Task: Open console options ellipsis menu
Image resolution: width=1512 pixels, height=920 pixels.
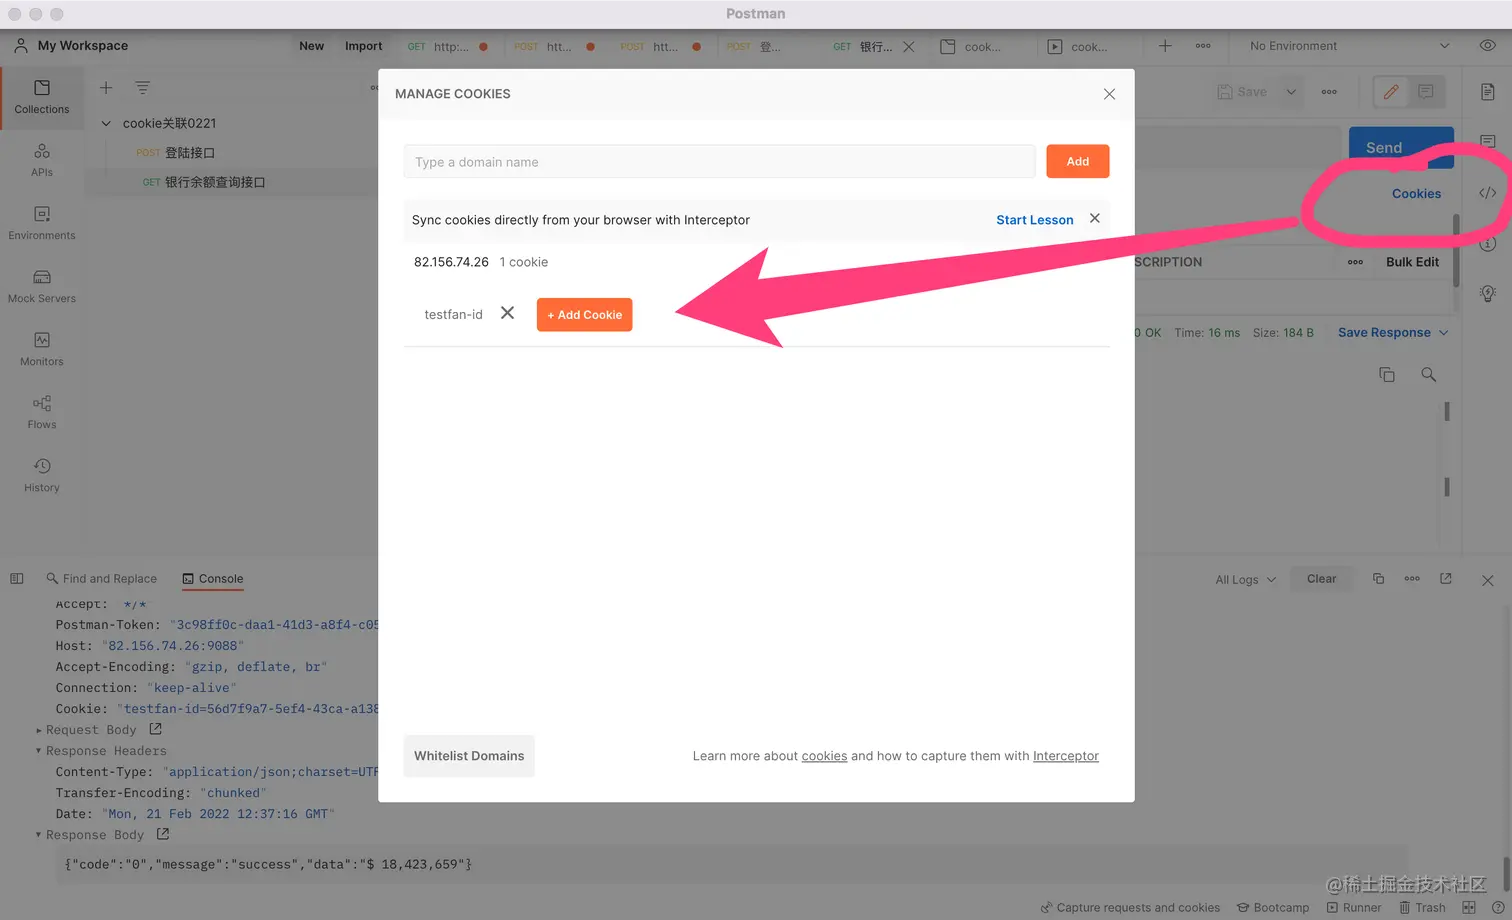Action: (1412, 578)
